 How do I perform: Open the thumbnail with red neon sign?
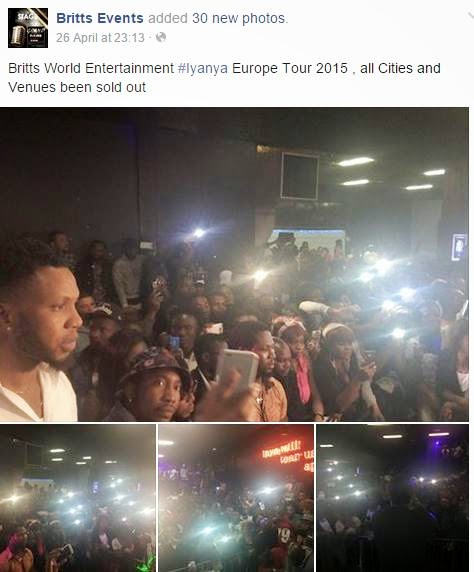[x=236, y=498]
